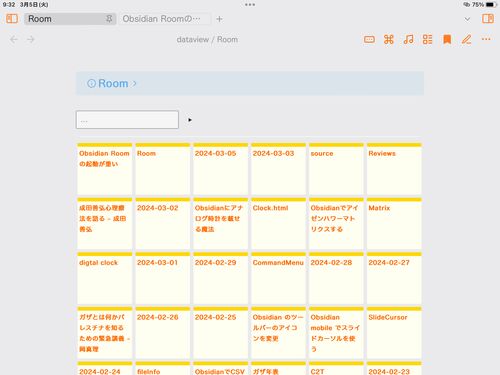
Task: Switch to the Obsidian Roomの… tab
Action: coord(165,19)
